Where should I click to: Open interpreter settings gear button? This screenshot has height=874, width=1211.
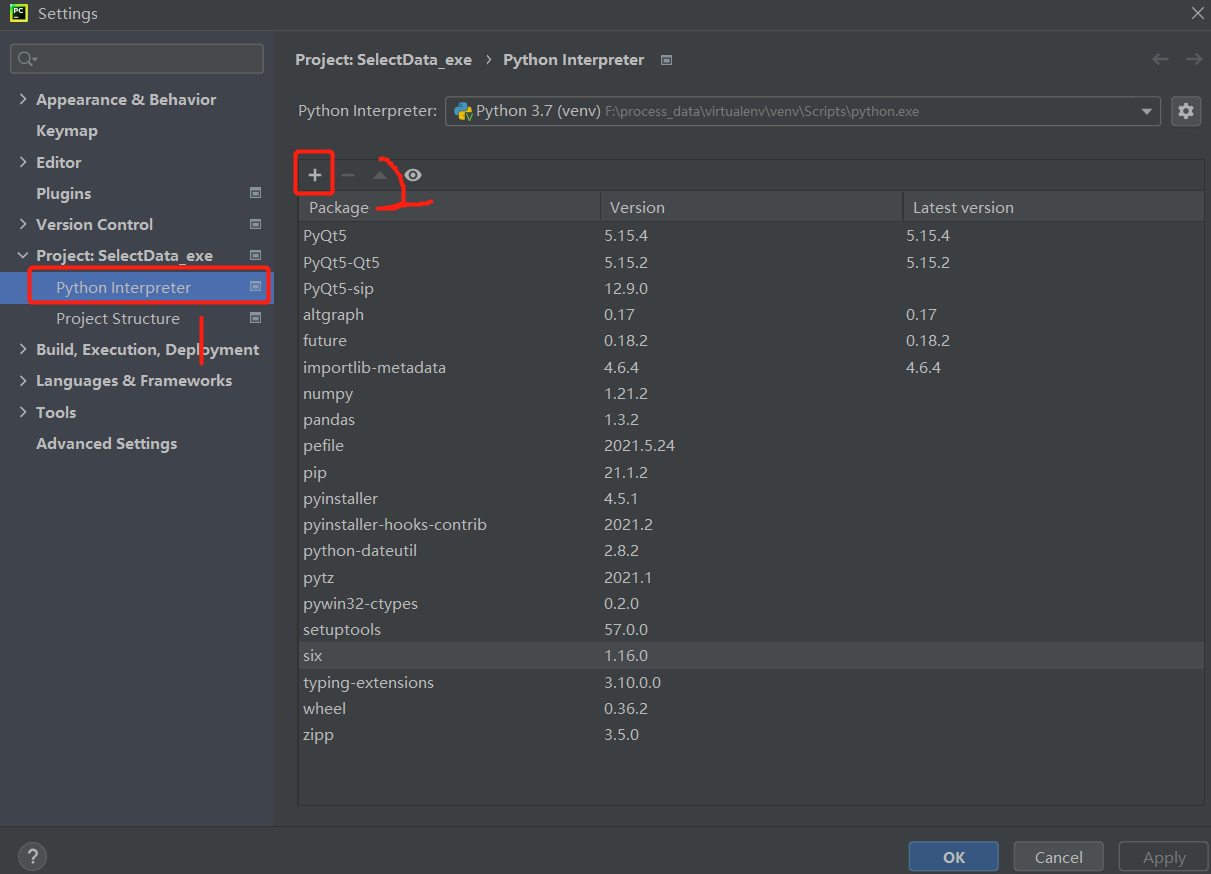coord(1186,111)
